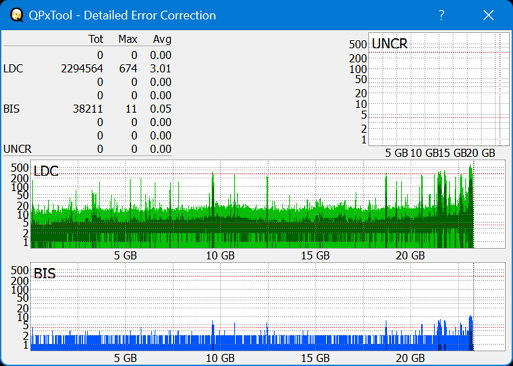
Task: Click the LDC title inside the graph
Action: point(46,171)
